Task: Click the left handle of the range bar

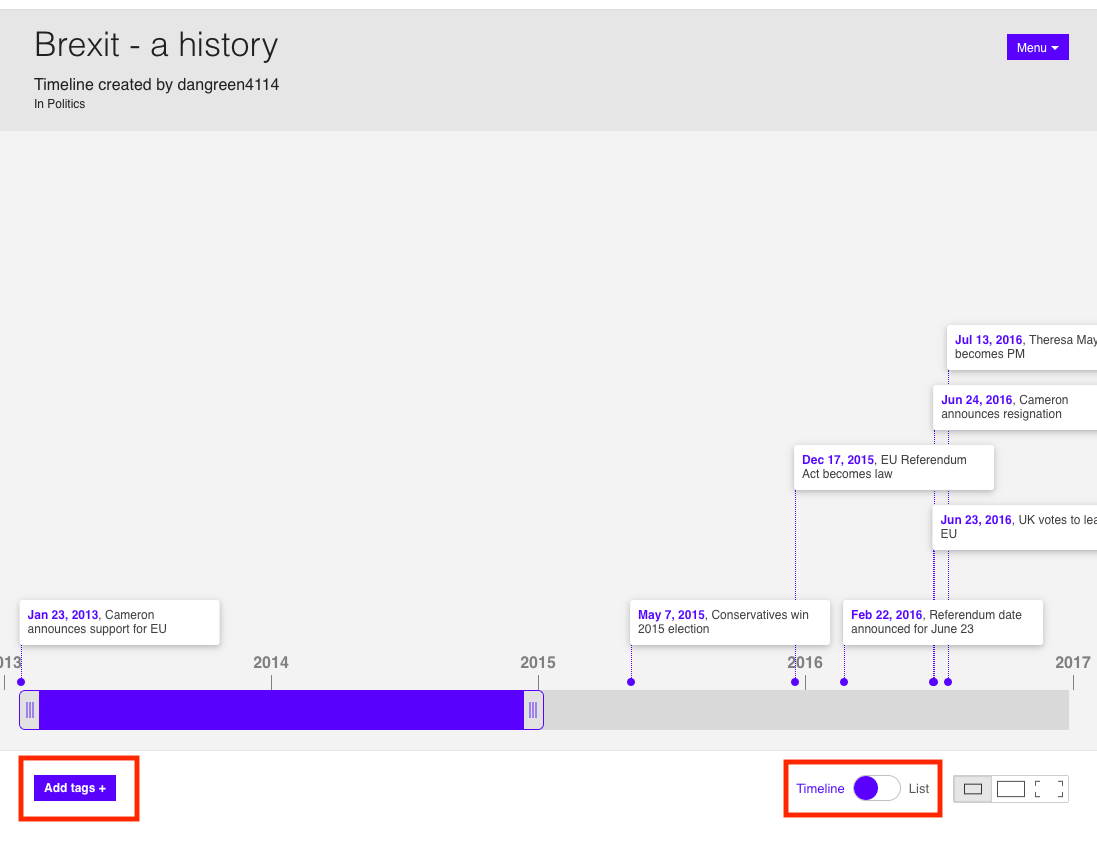Action: [30, 710]
